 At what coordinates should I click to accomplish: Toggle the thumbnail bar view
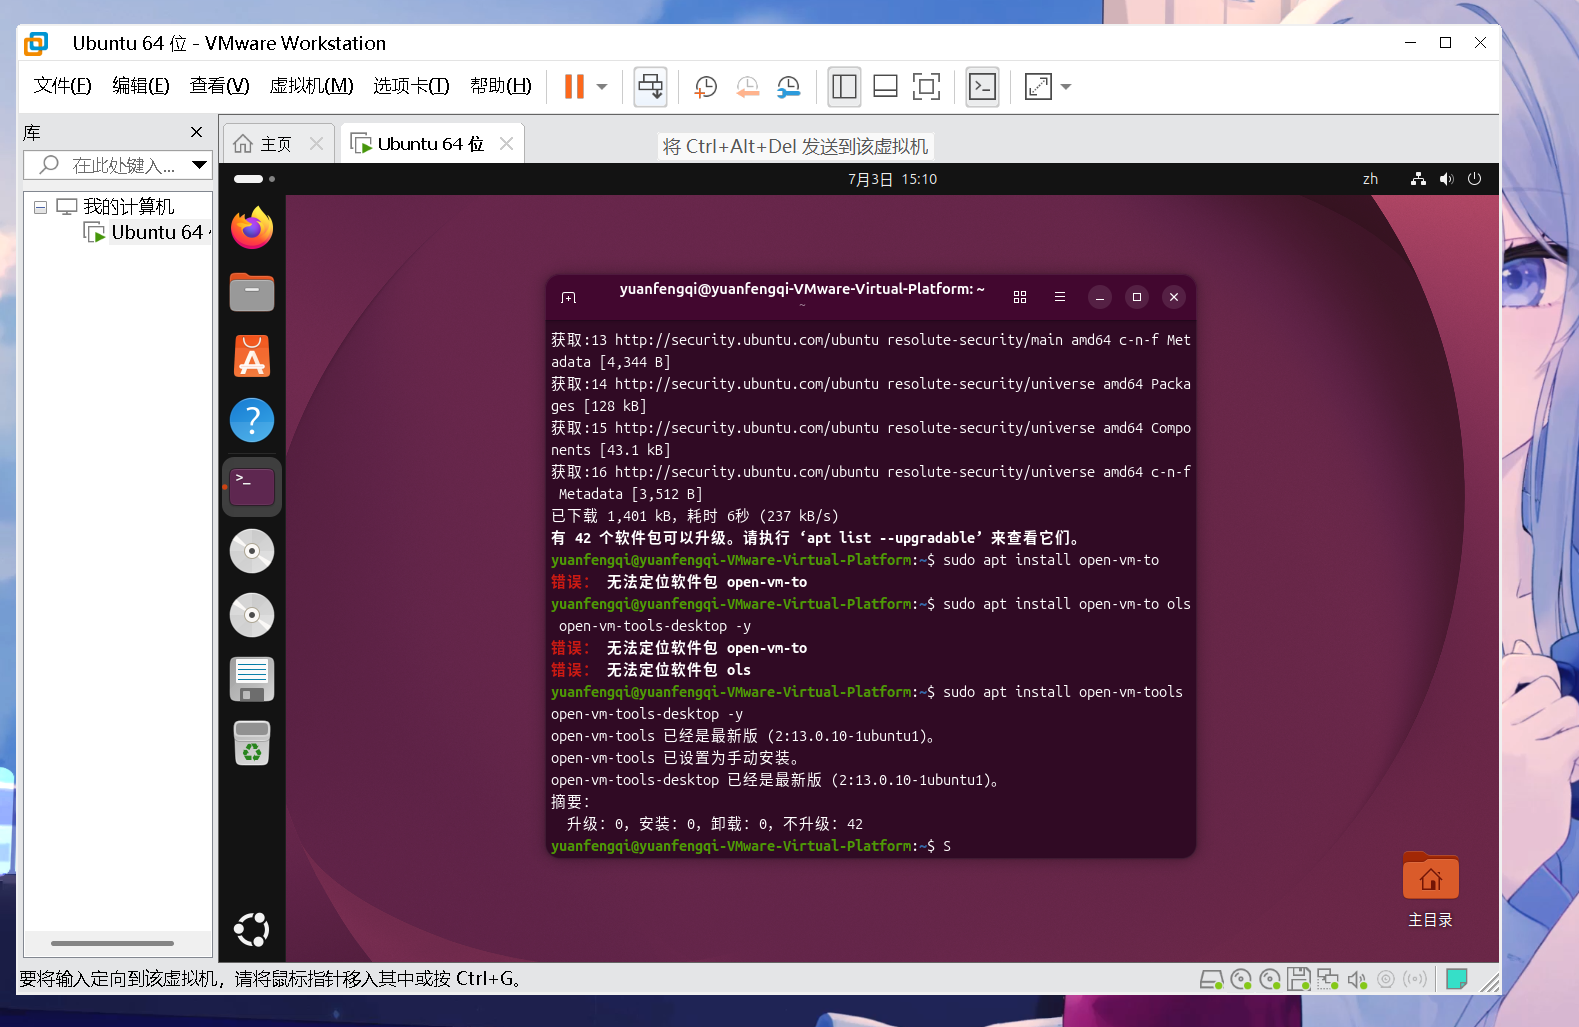[x=885, y=87]
